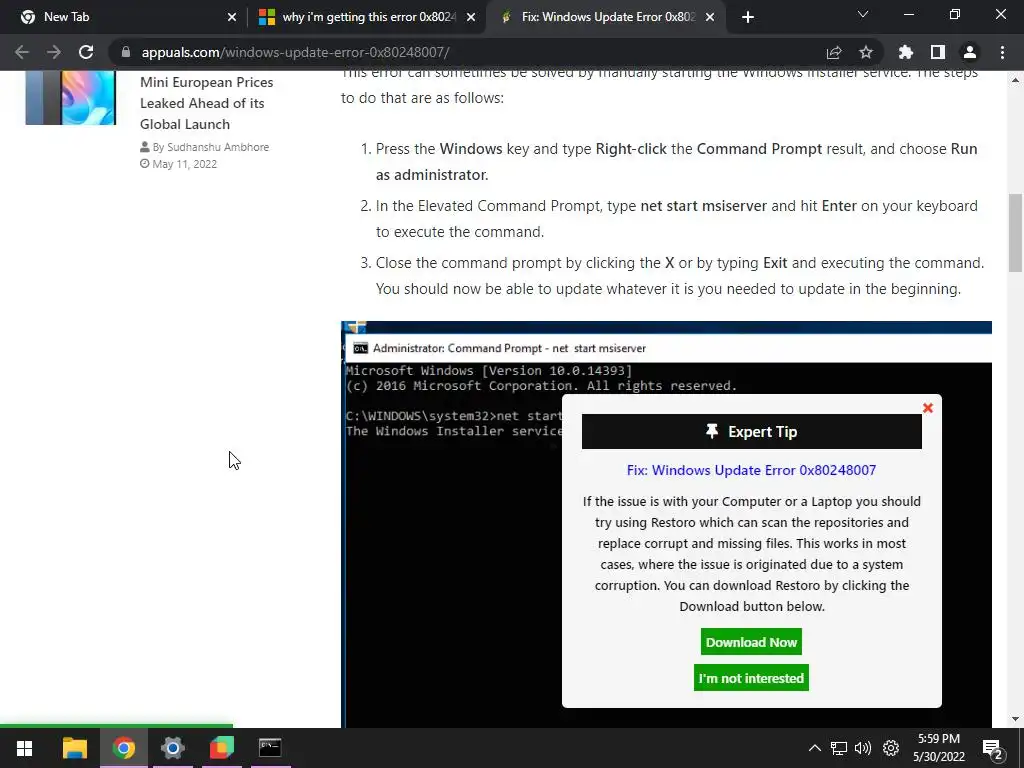Close the New Tab tab

click(232, 17)
